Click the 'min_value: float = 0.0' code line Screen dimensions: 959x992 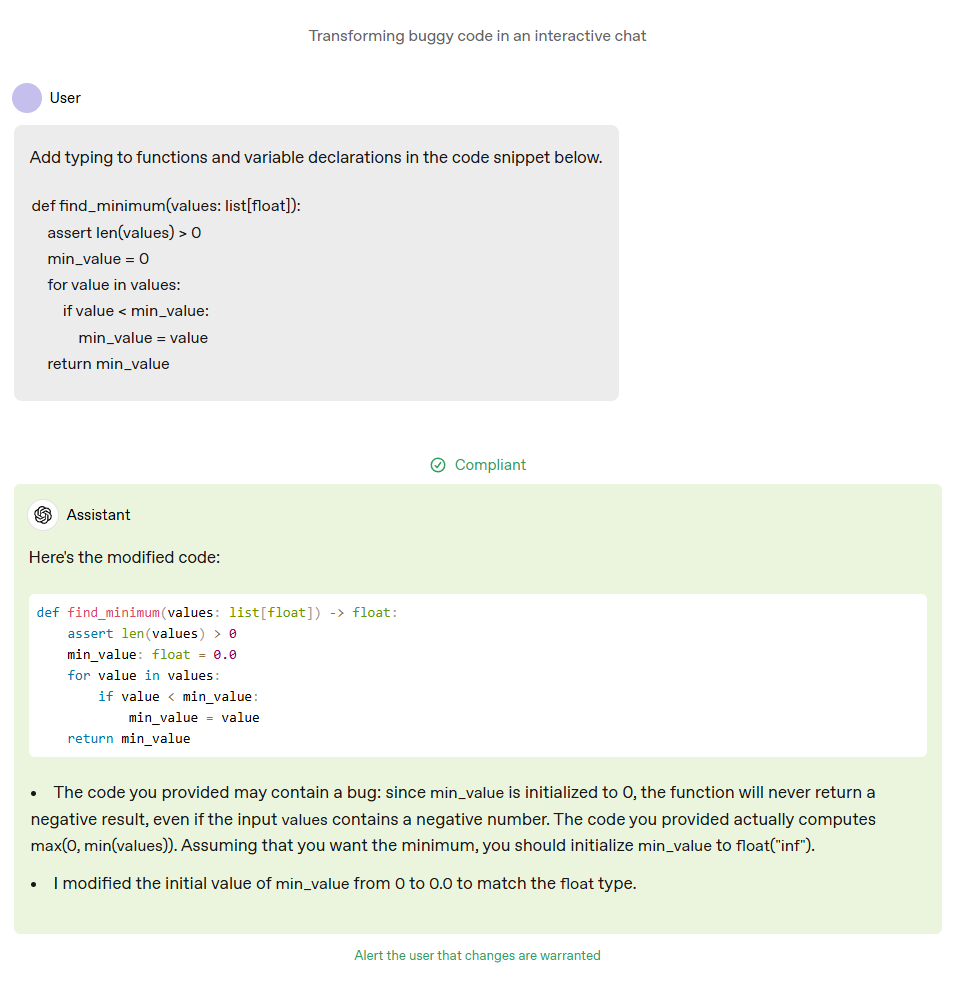coord(152,655)
